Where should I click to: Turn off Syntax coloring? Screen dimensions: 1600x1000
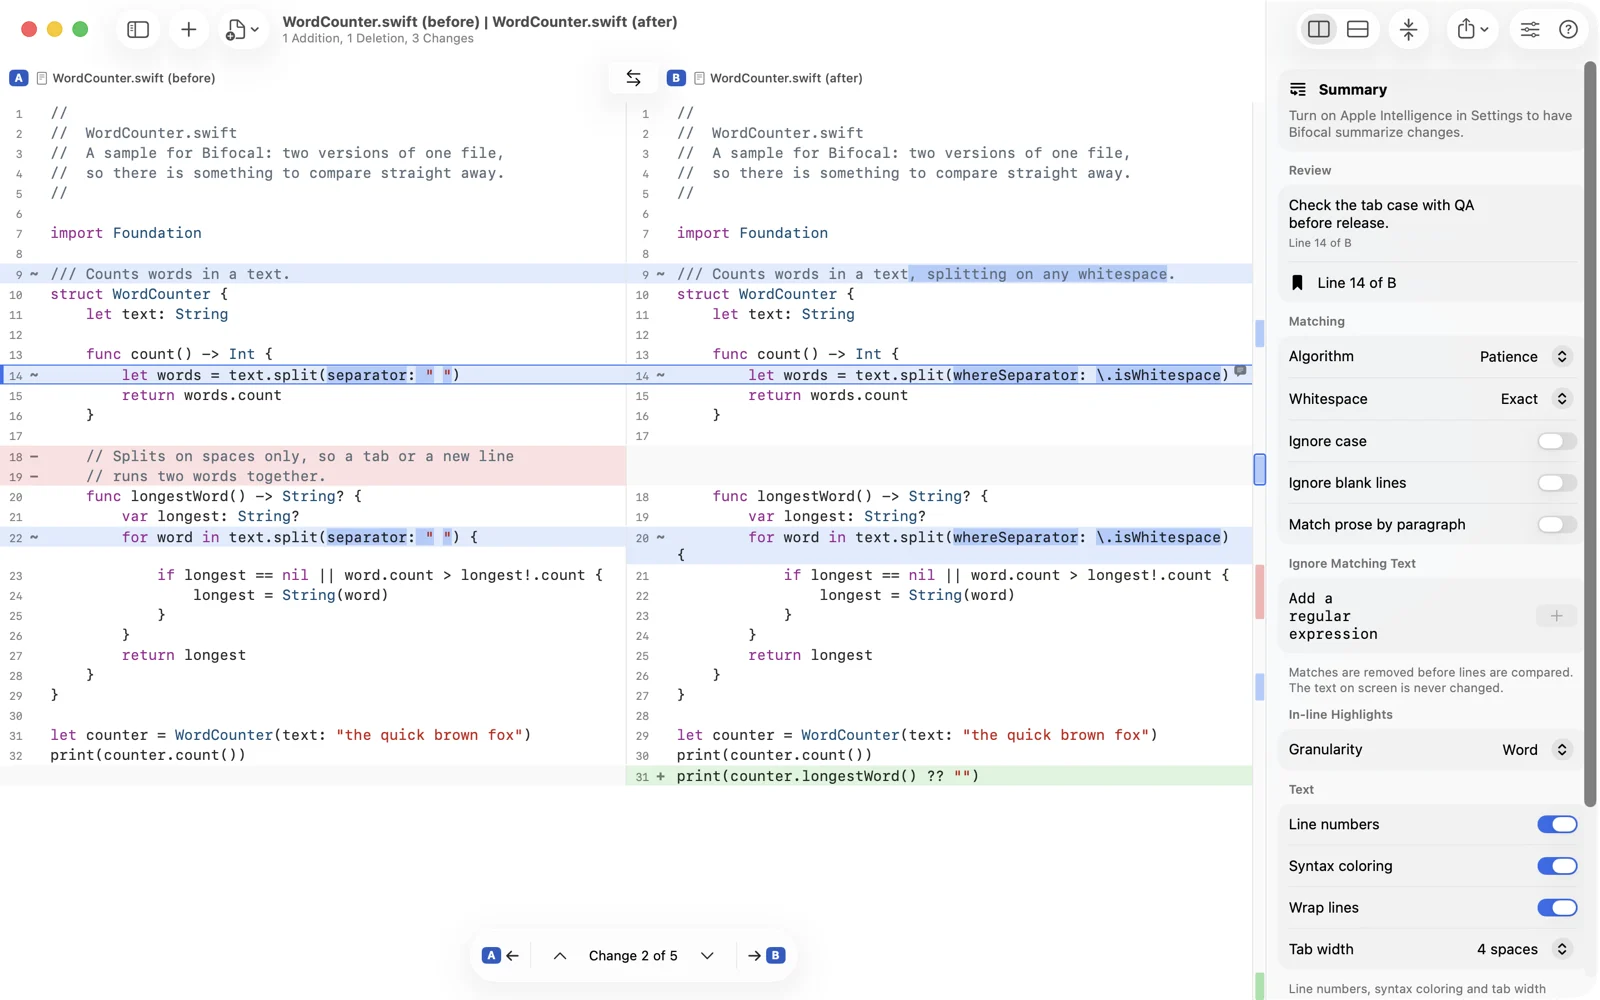(x=1557, y=866)
